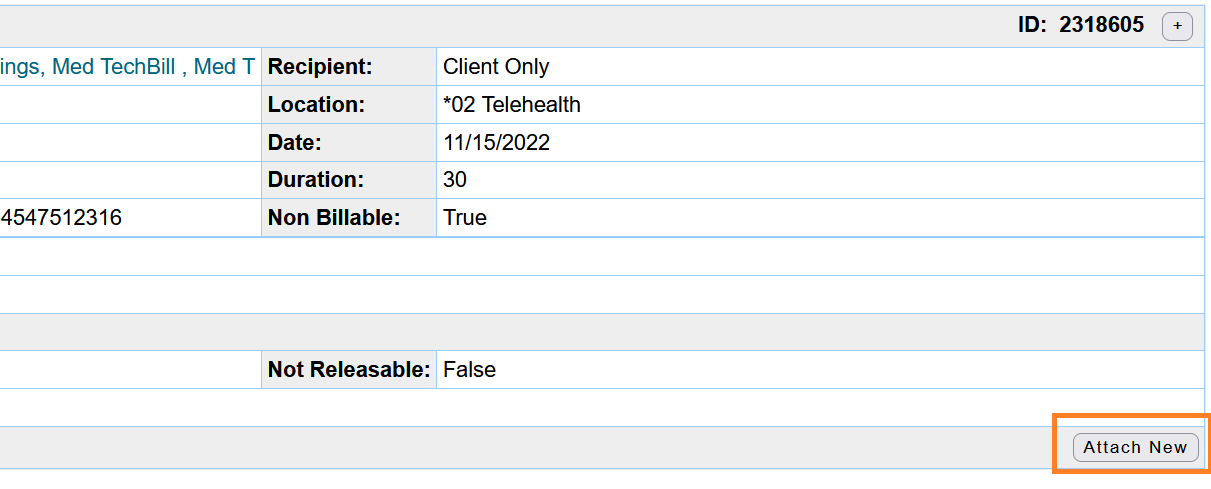
Task: Select the Location field label
Action: point(316,105)
